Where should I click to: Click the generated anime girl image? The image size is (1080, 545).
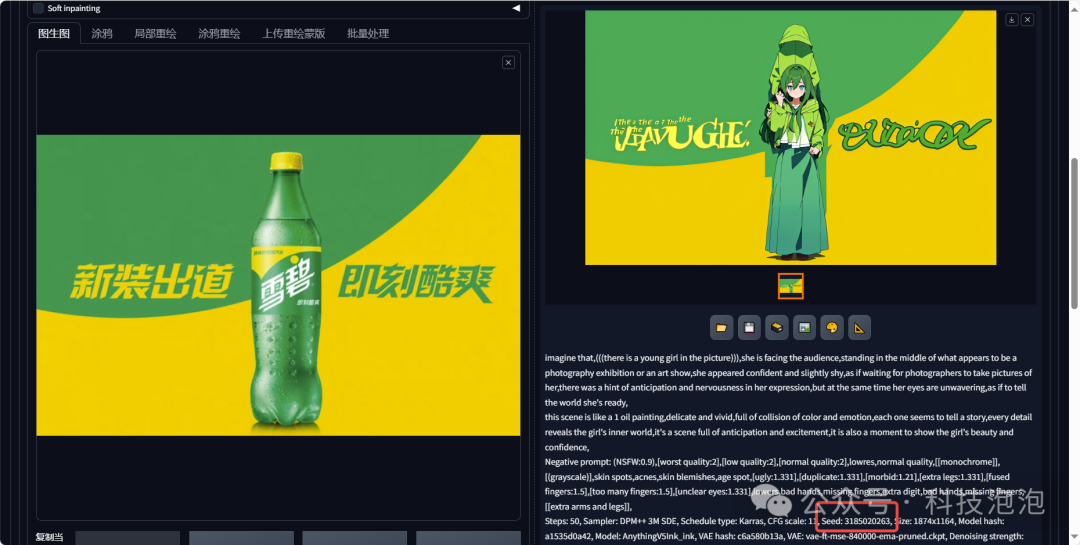tap(791, 137)
